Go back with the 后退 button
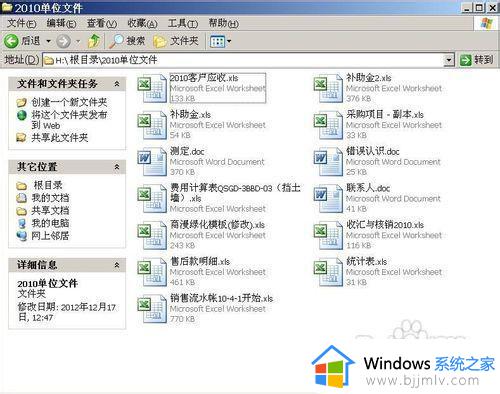This screenshot has width=500, height=394. (22, 41)
